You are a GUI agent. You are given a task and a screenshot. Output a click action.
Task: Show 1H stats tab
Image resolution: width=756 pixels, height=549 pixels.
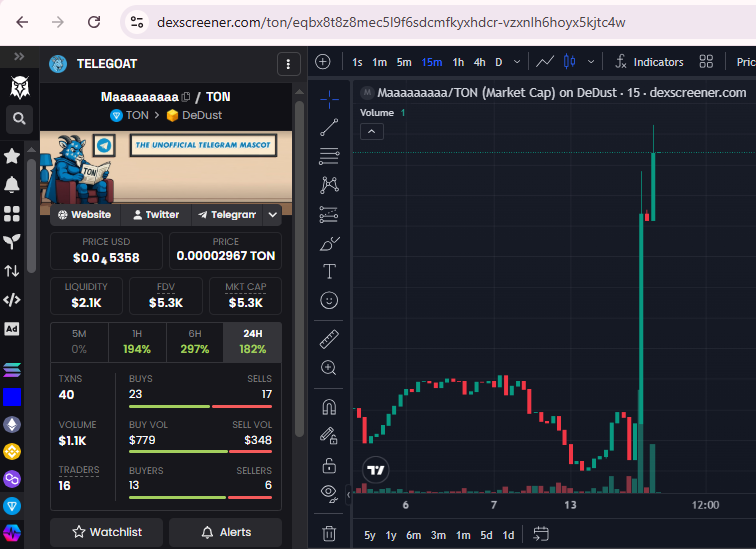click(137, 342)
